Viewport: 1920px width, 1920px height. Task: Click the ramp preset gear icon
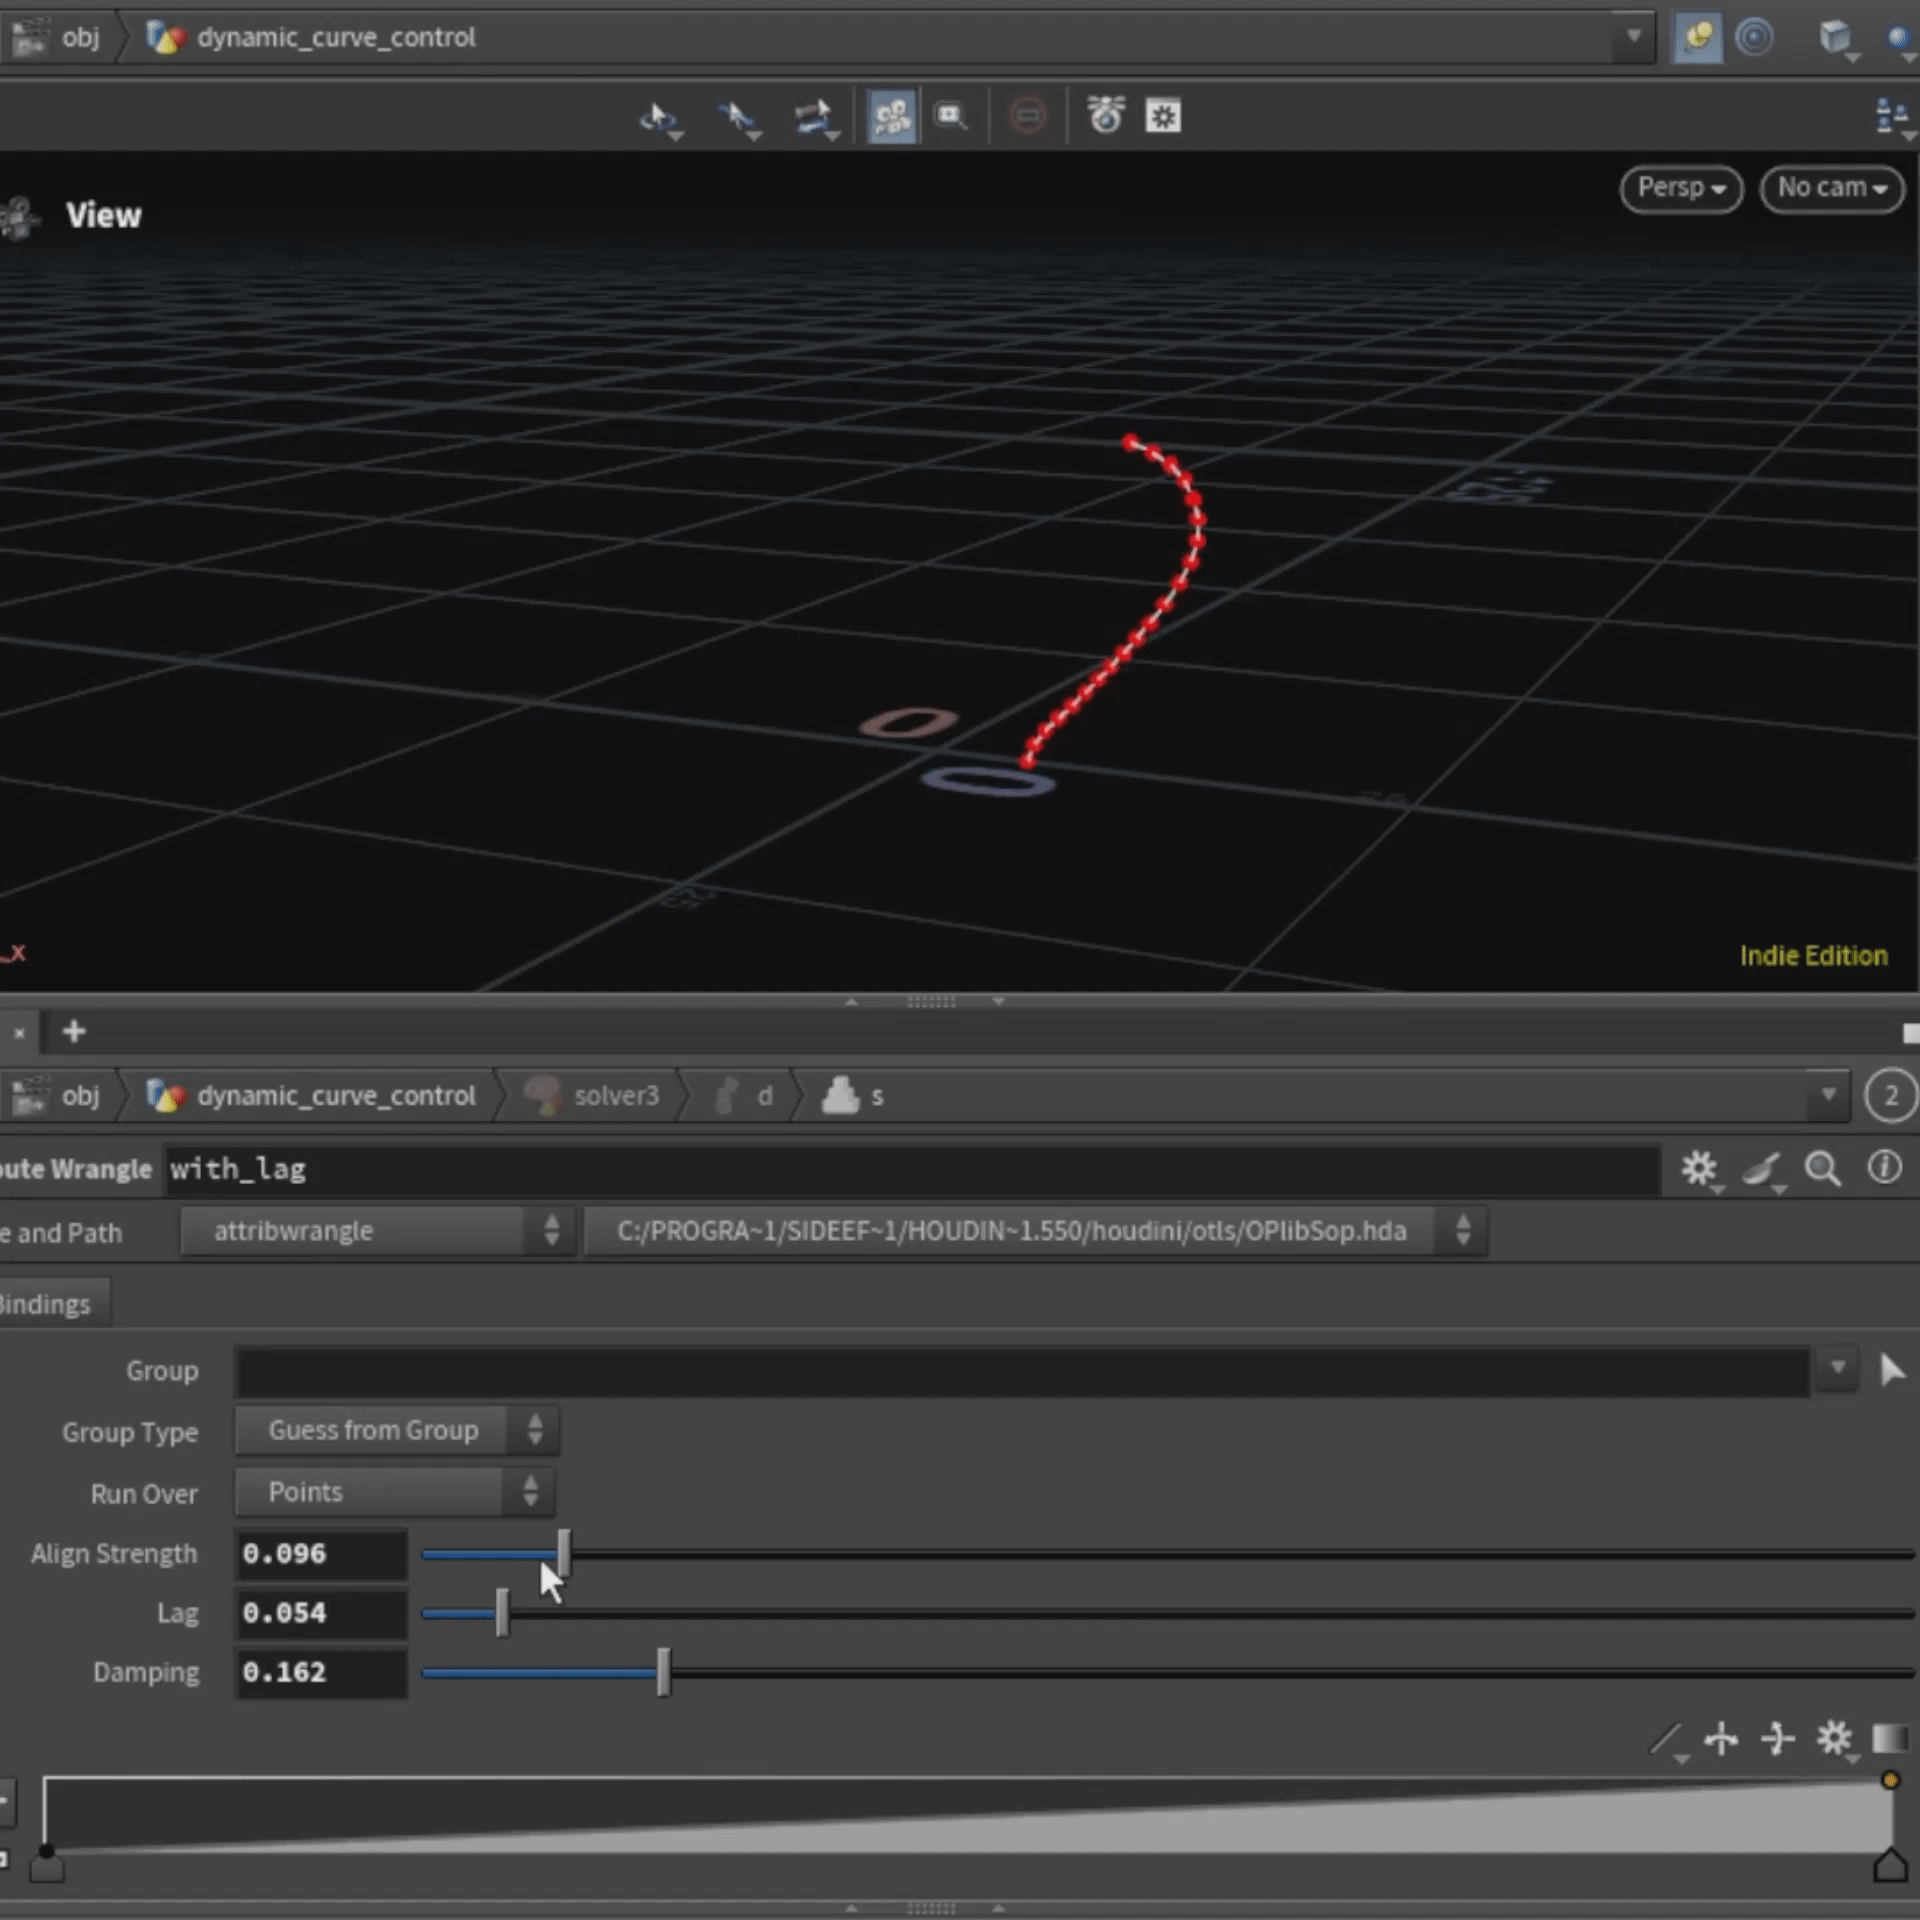click(1834, 1739)
